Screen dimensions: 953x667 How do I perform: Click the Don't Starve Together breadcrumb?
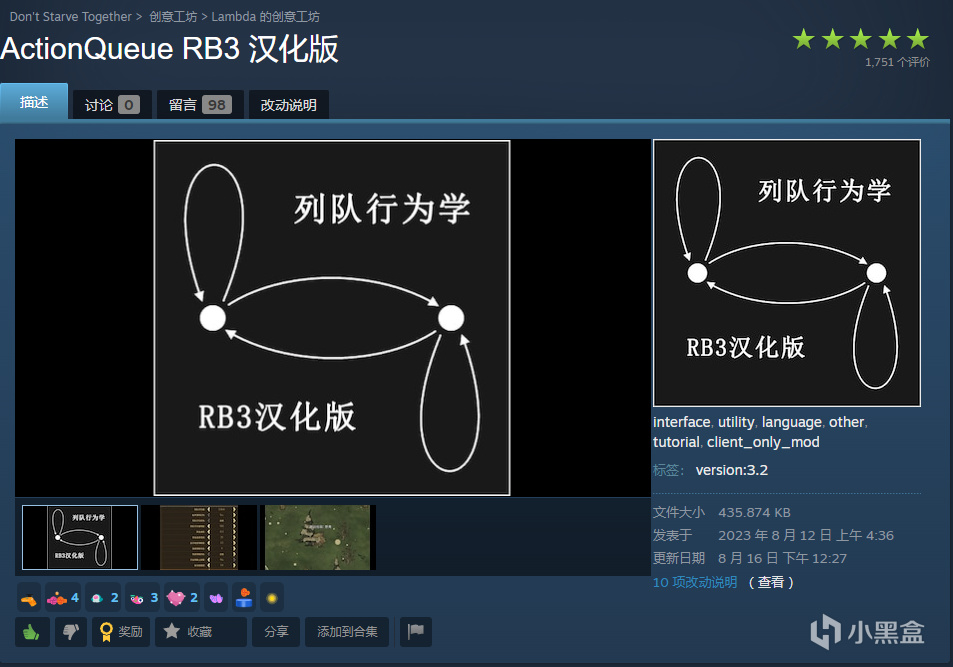71,17
